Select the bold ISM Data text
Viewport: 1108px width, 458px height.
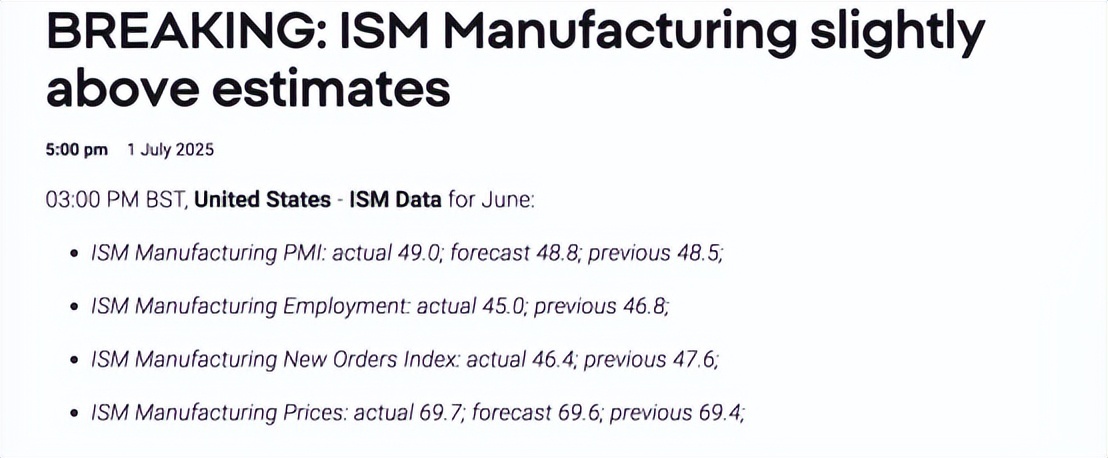tap(396, 200)
